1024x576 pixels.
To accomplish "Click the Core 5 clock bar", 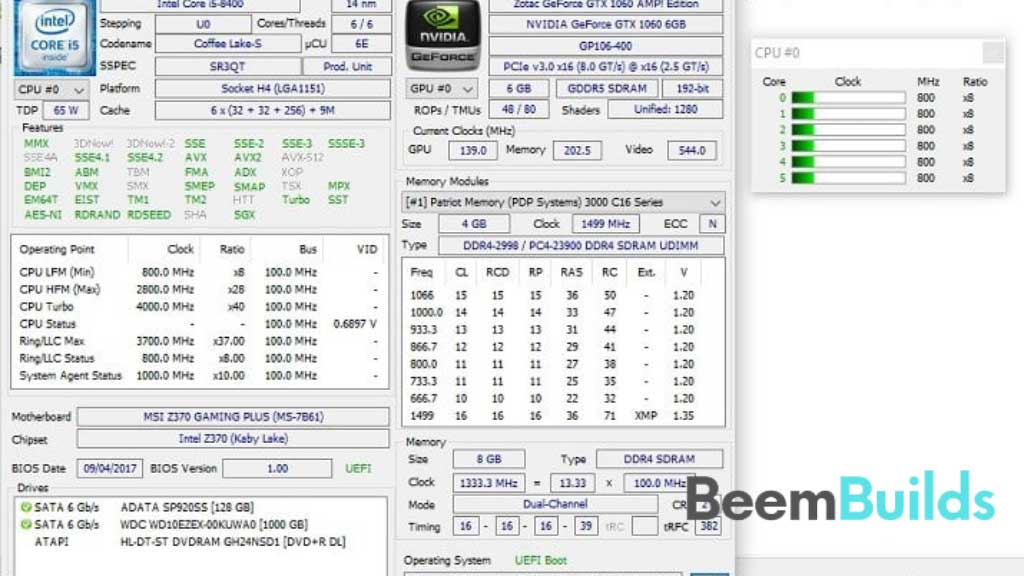I will coord(848,178).
